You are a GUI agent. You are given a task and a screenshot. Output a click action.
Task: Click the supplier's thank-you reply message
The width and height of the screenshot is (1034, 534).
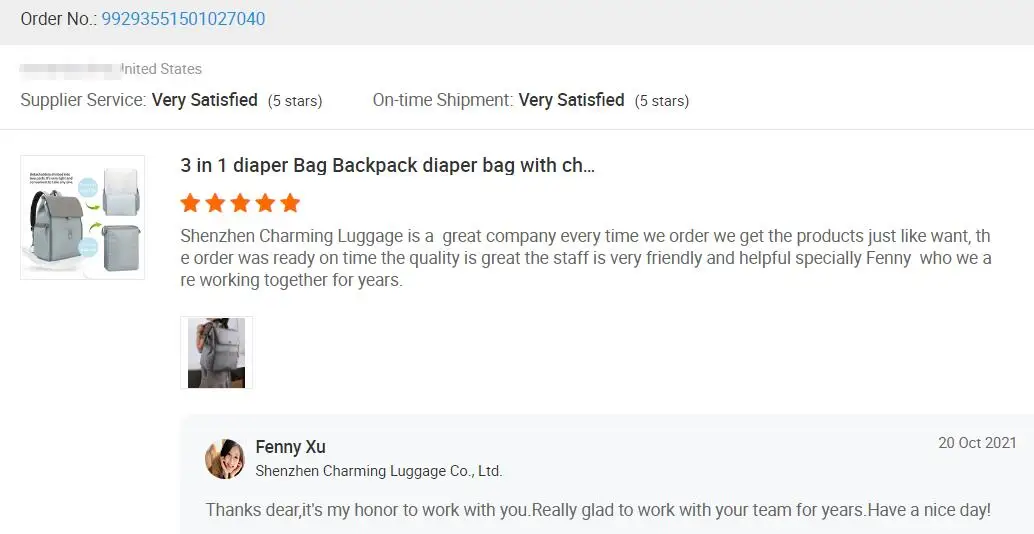(x=598, y=510)
